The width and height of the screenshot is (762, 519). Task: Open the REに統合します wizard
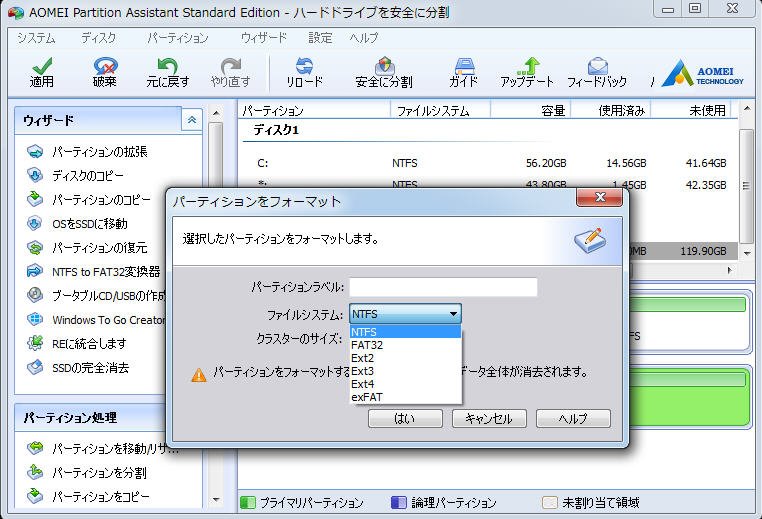pyautogui.click(x=77, y=343)
